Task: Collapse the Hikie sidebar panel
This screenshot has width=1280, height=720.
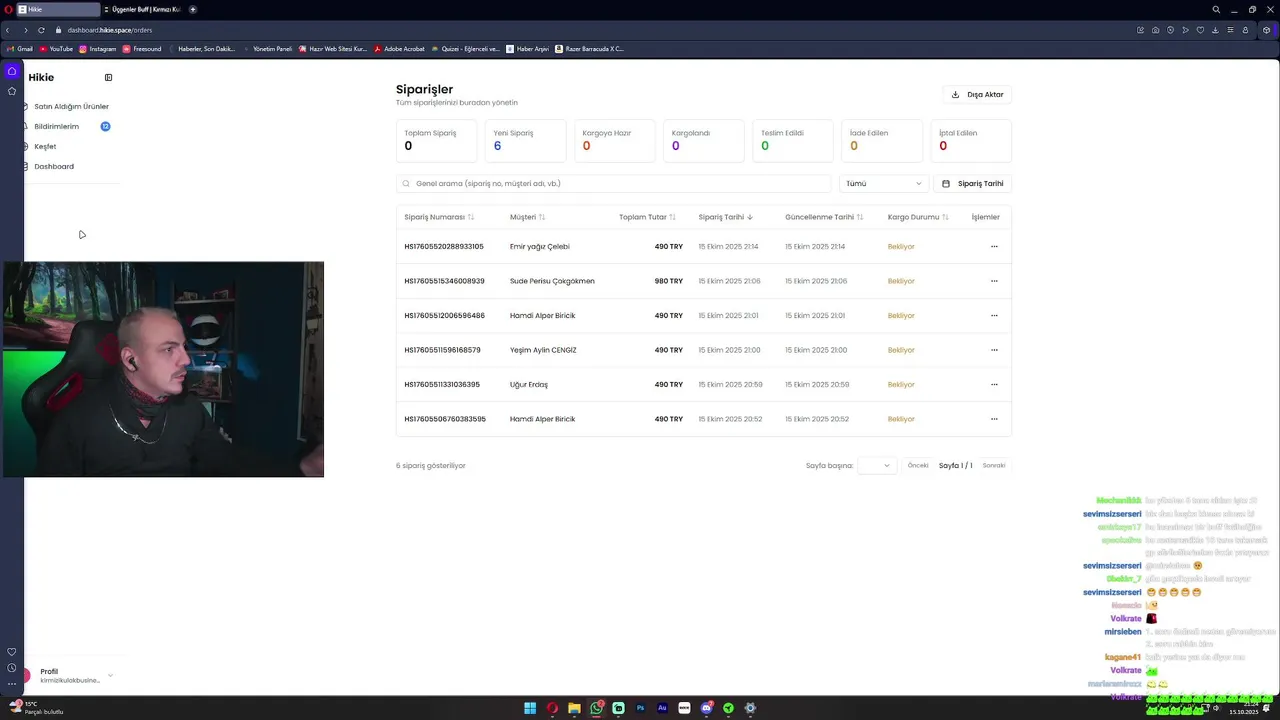Action: tap(108, 77)
